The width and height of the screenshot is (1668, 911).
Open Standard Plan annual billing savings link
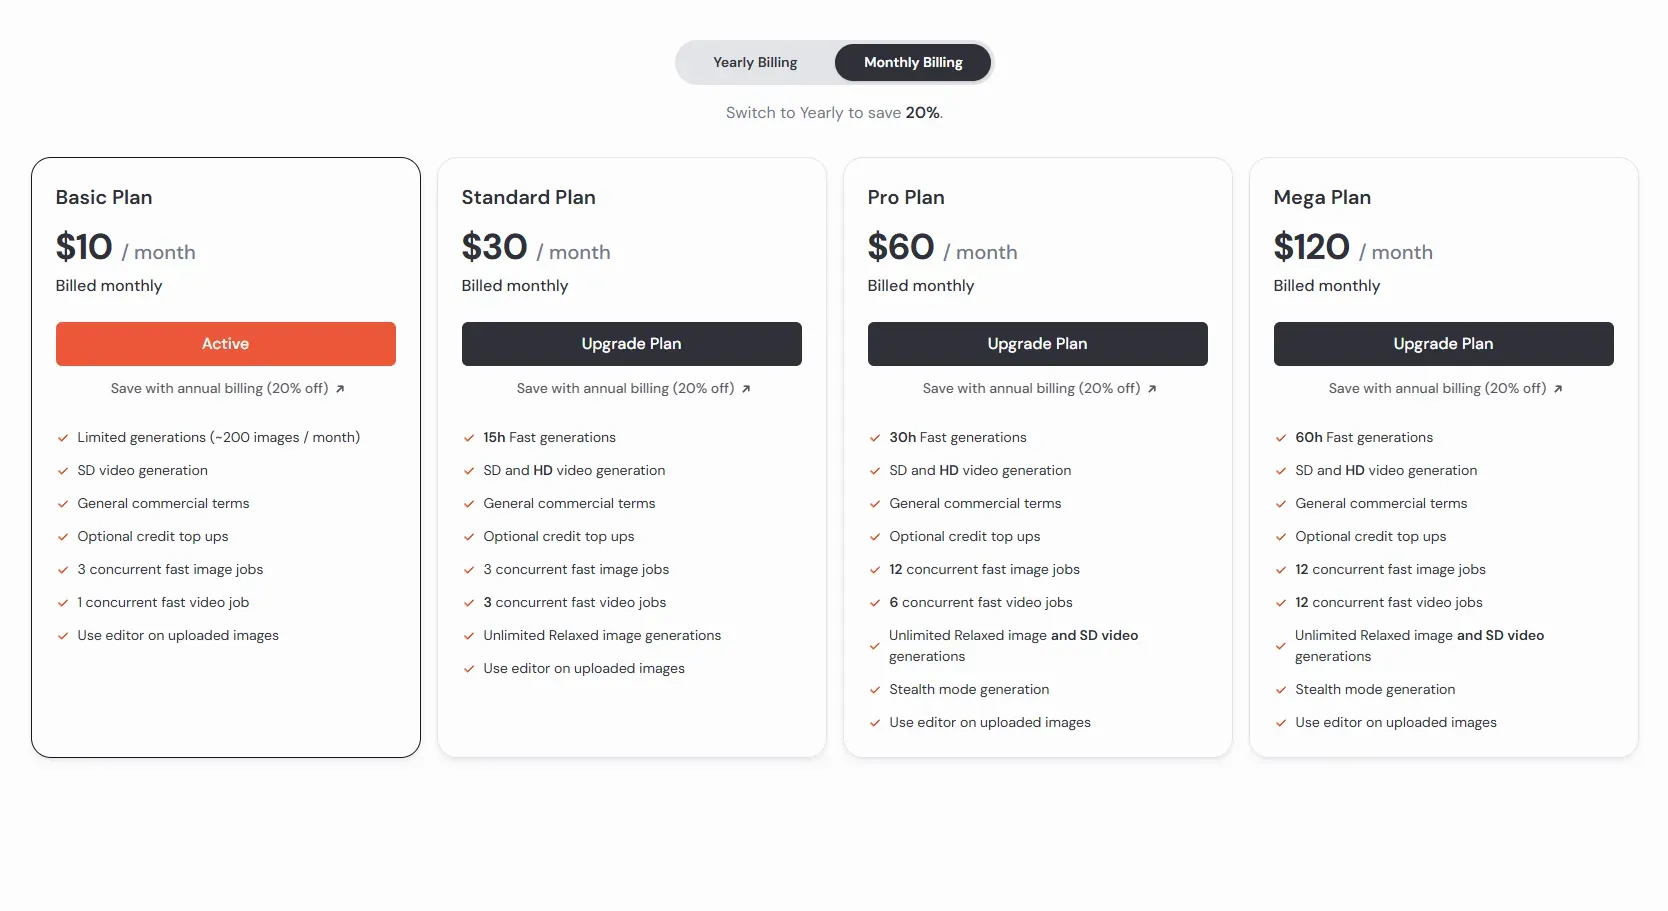click(625, 389)
